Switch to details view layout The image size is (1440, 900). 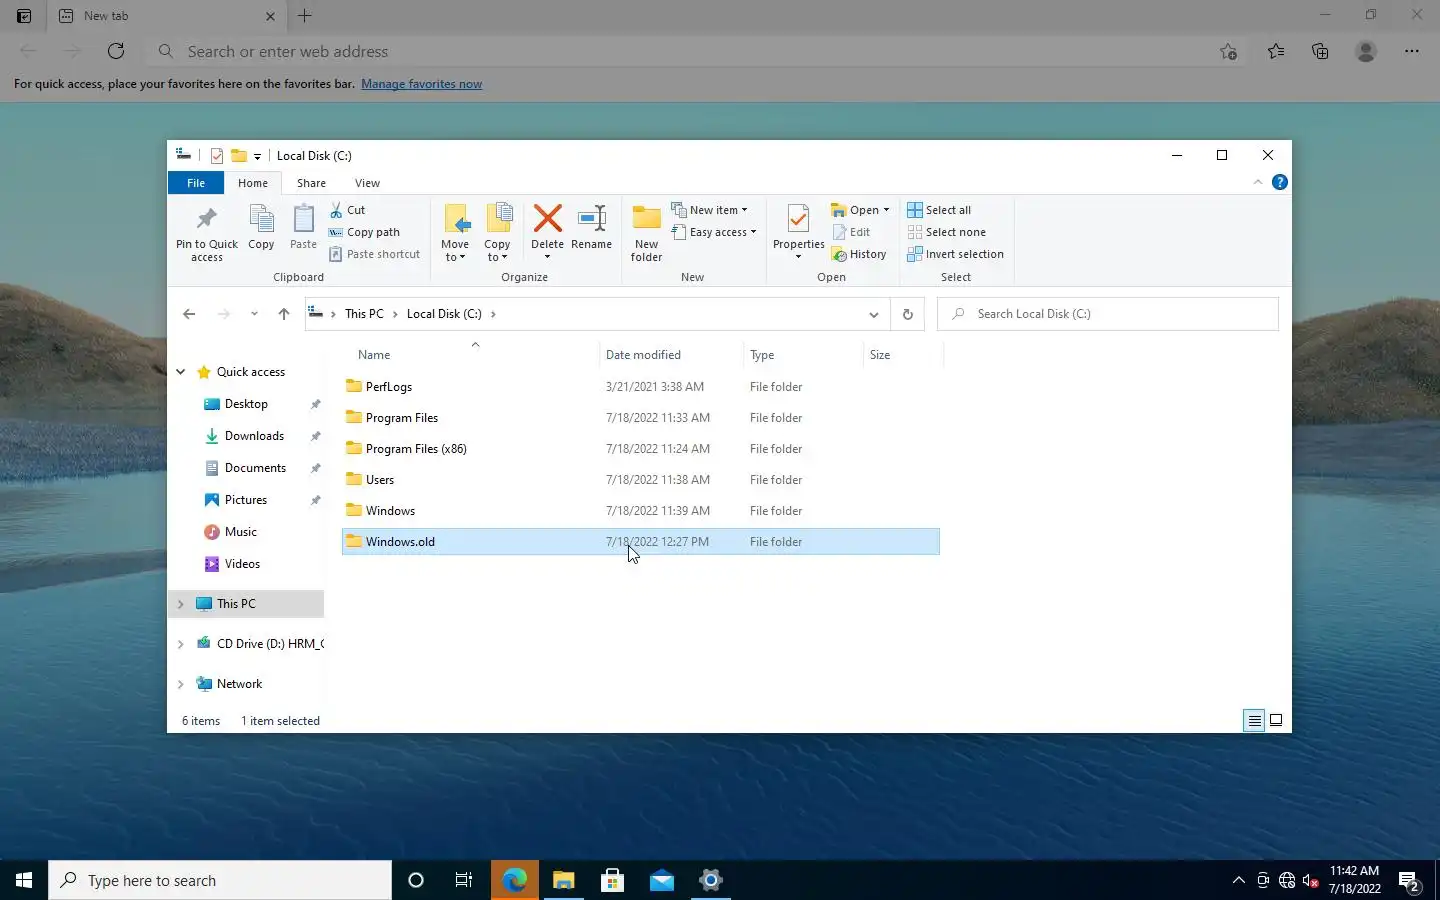tap(1254, 720)
